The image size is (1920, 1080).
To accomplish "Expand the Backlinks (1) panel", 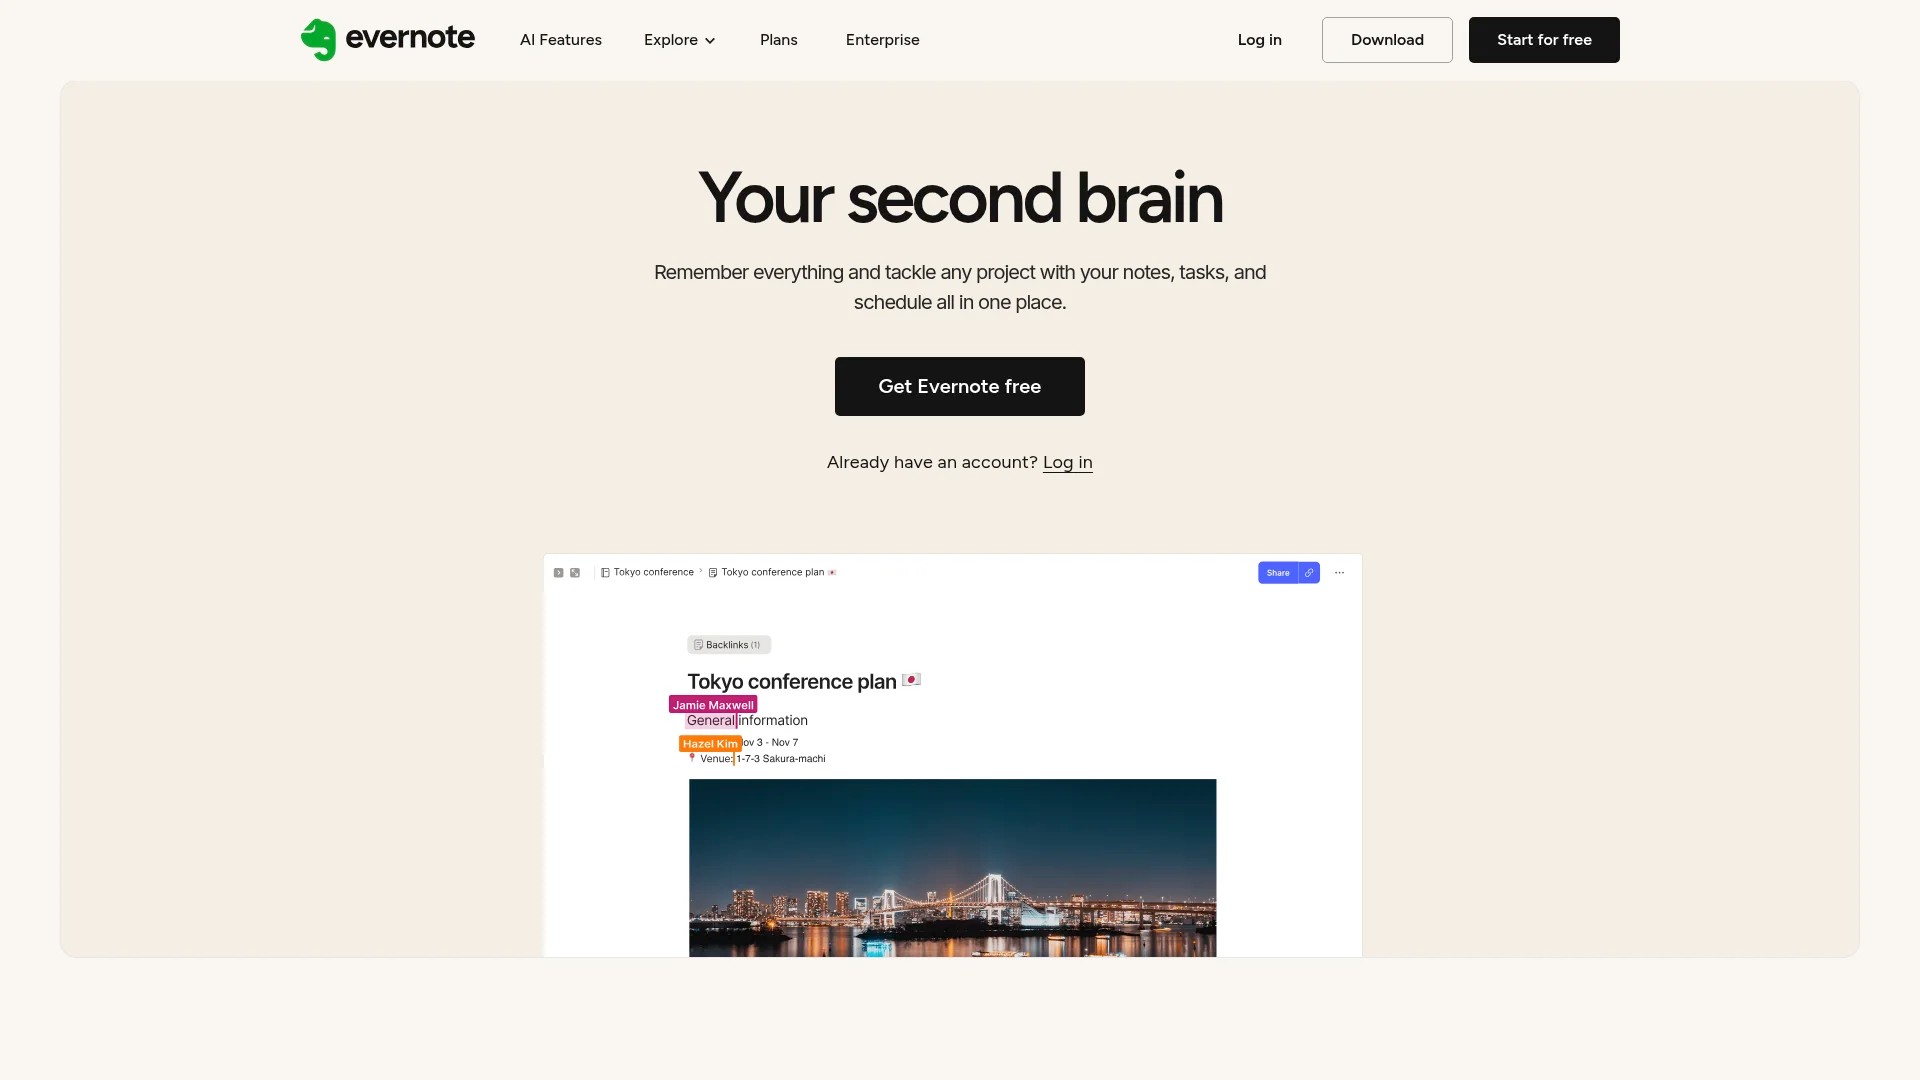I will click(x=729, y=644).
